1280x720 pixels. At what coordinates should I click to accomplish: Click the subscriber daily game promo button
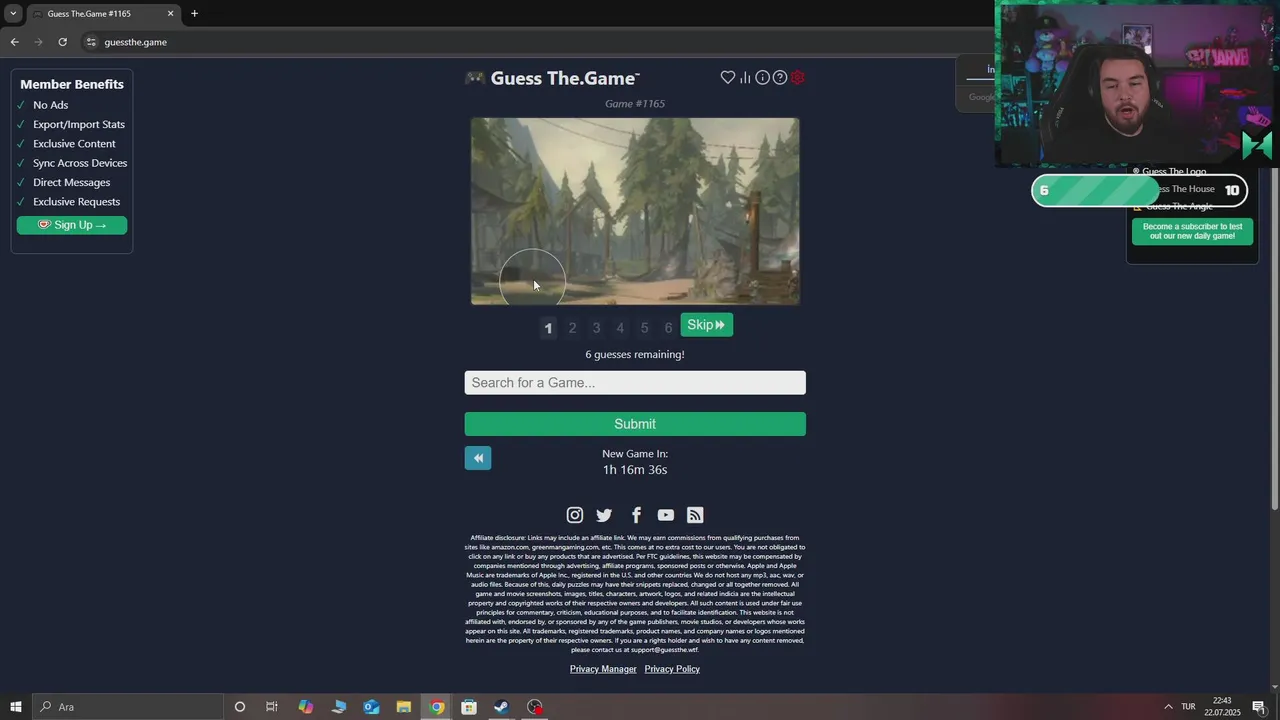point(1192,231)
